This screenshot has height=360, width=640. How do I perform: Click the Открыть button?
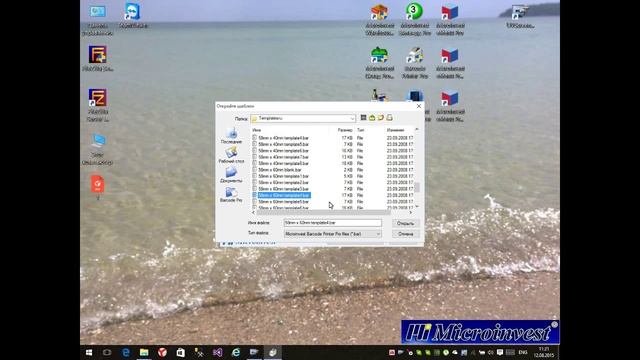click(x=405, y=223)
